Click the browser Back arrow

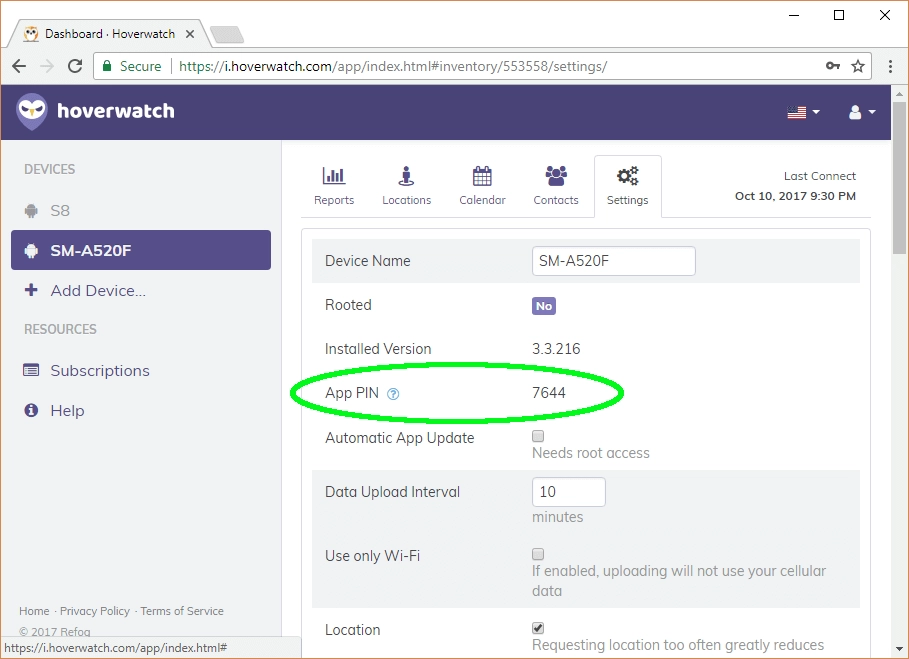(x=19, y=66)
